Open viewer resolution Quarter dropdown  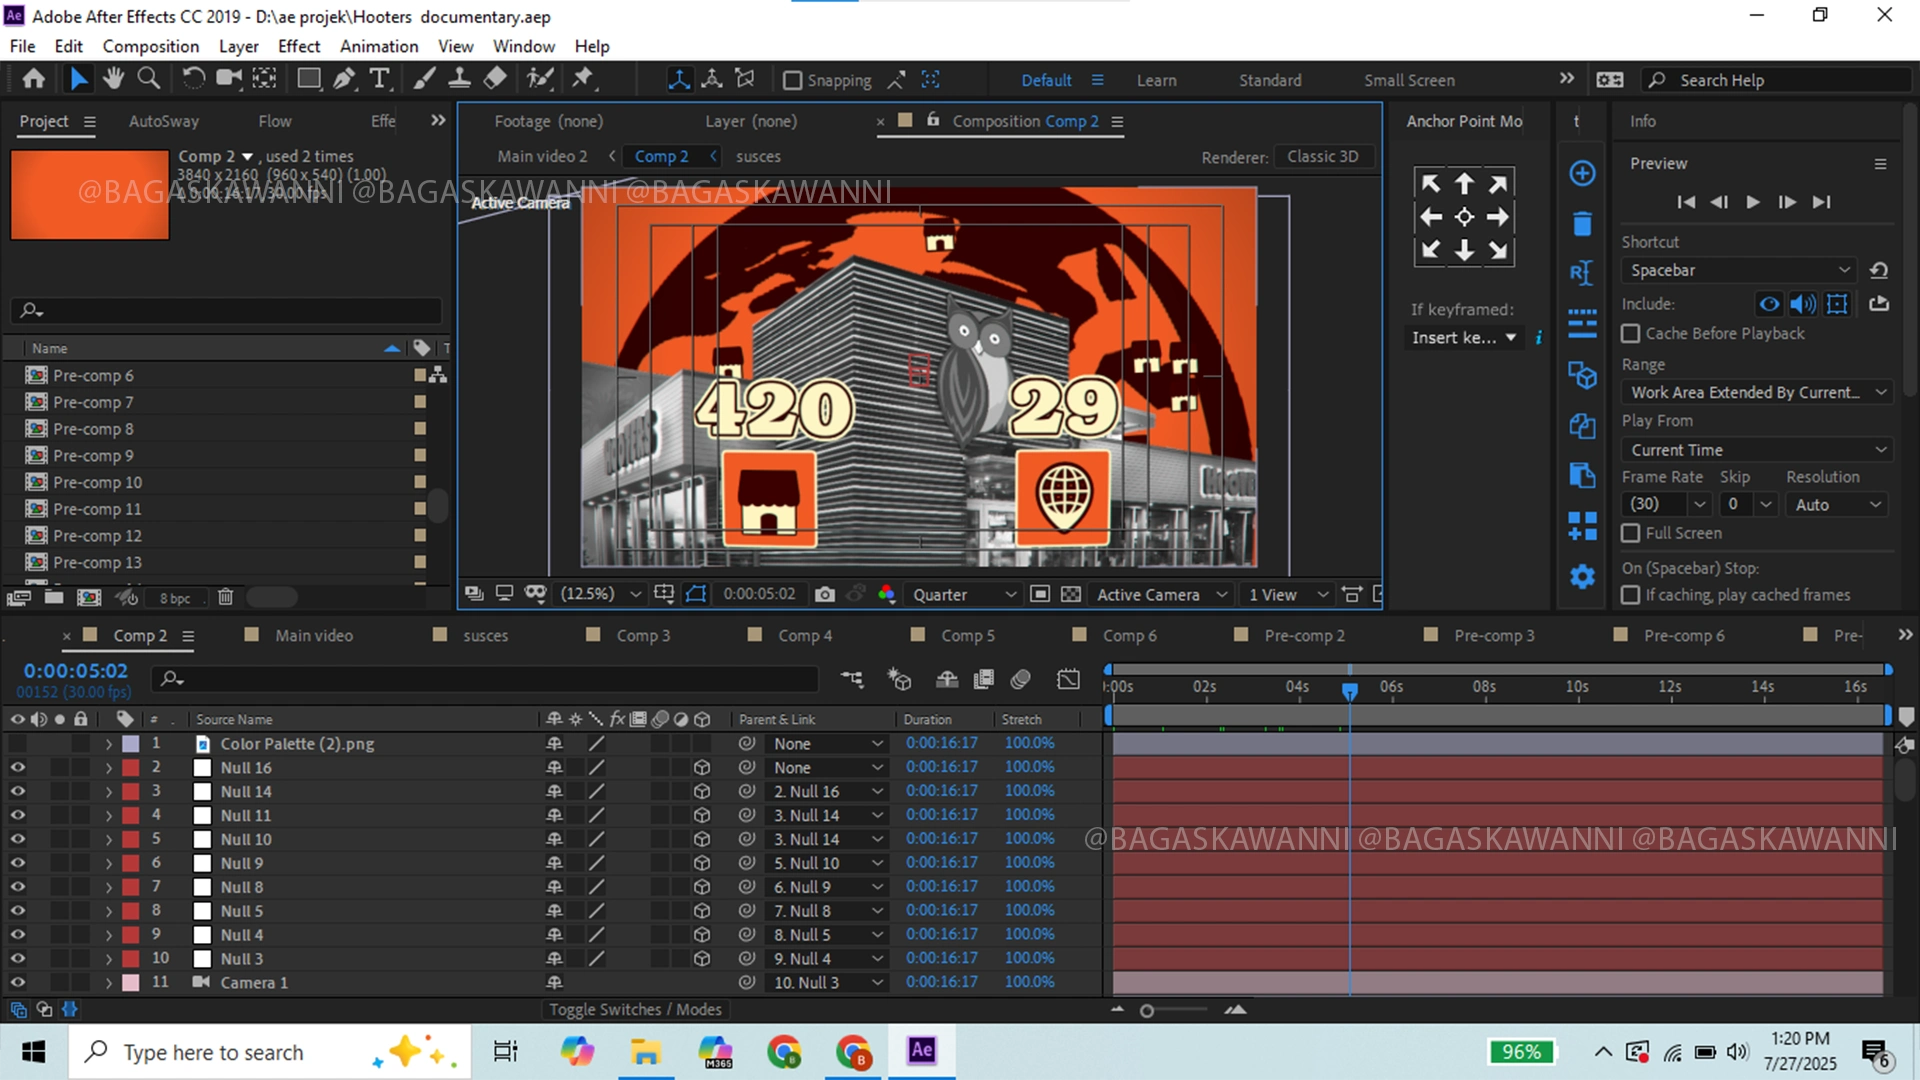click(x=963, y=594)
